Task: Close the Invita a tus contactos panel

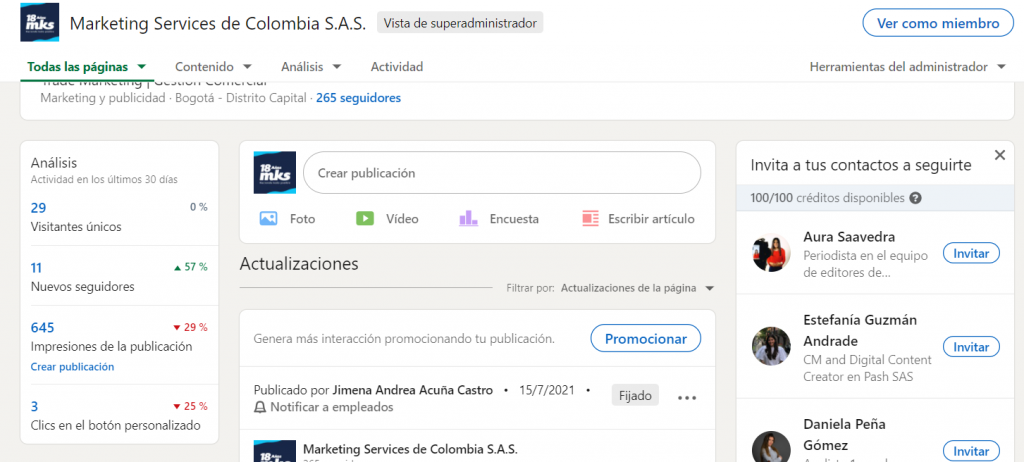Action: coord(999,155)
